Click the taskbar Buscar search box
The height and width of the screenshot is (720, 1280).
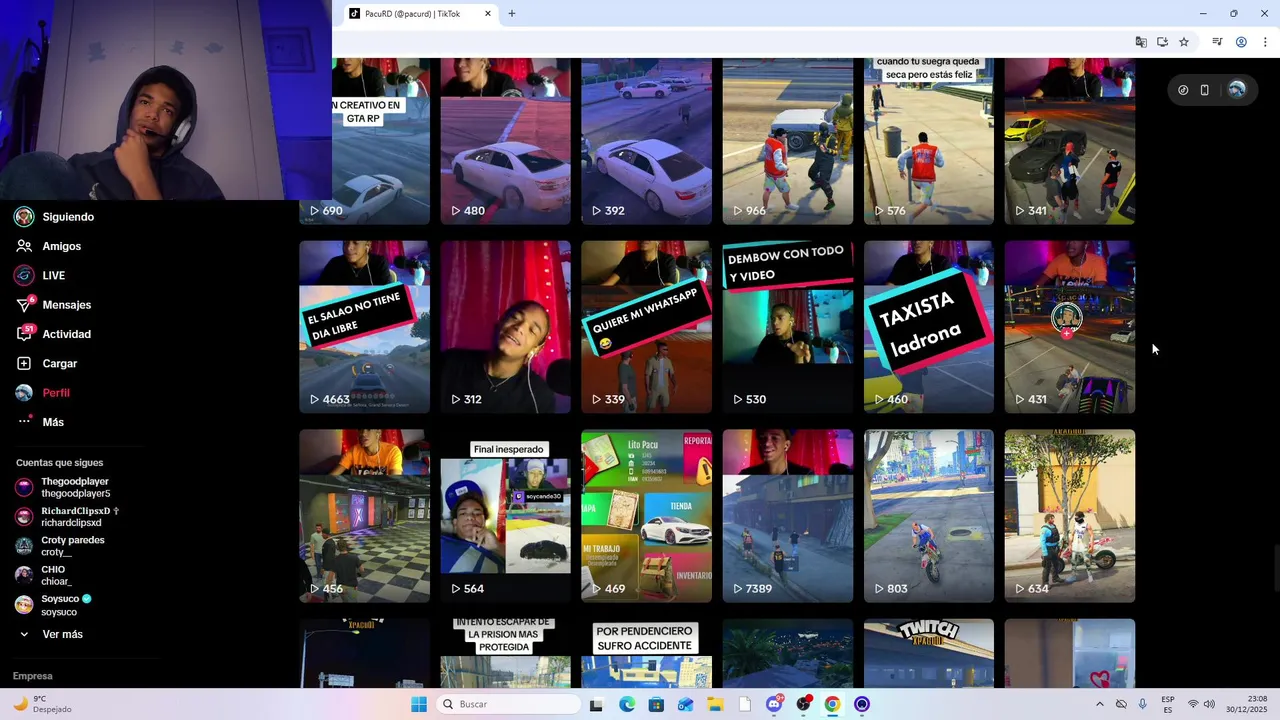508,704
